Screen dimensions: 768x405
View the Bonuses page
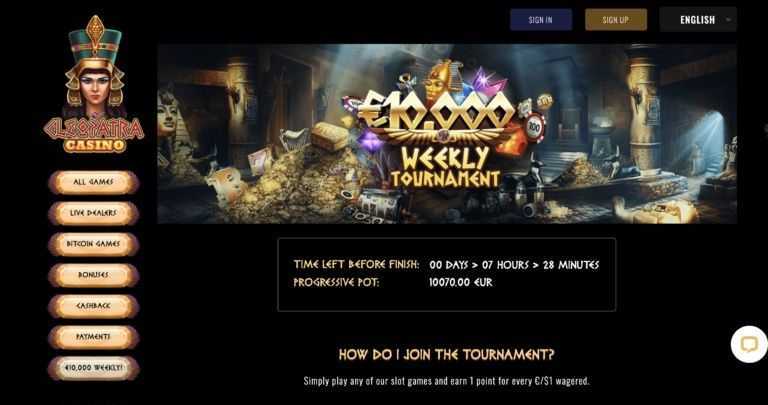point(94,275)
